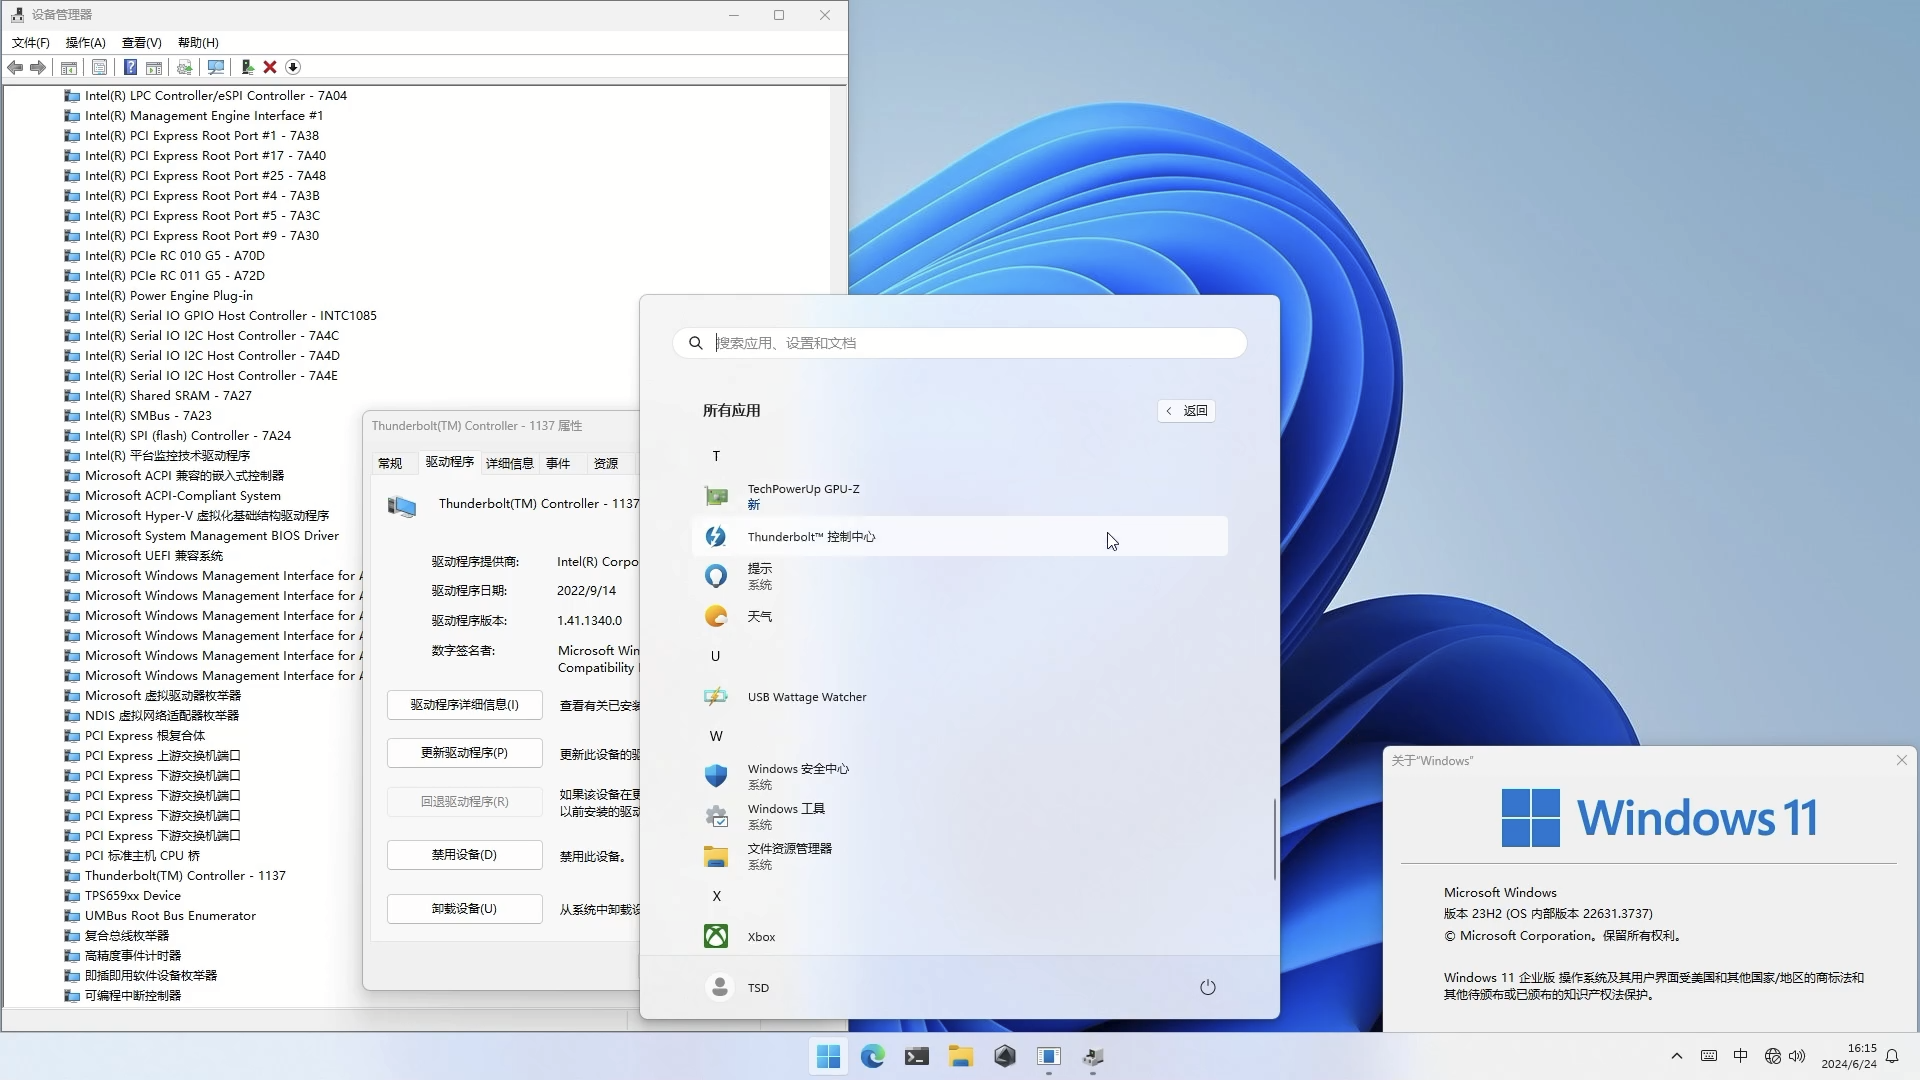Click the disable device down-arrow toolbar icon
The image size is (1920, 1080).
click(x=293, y=67)
